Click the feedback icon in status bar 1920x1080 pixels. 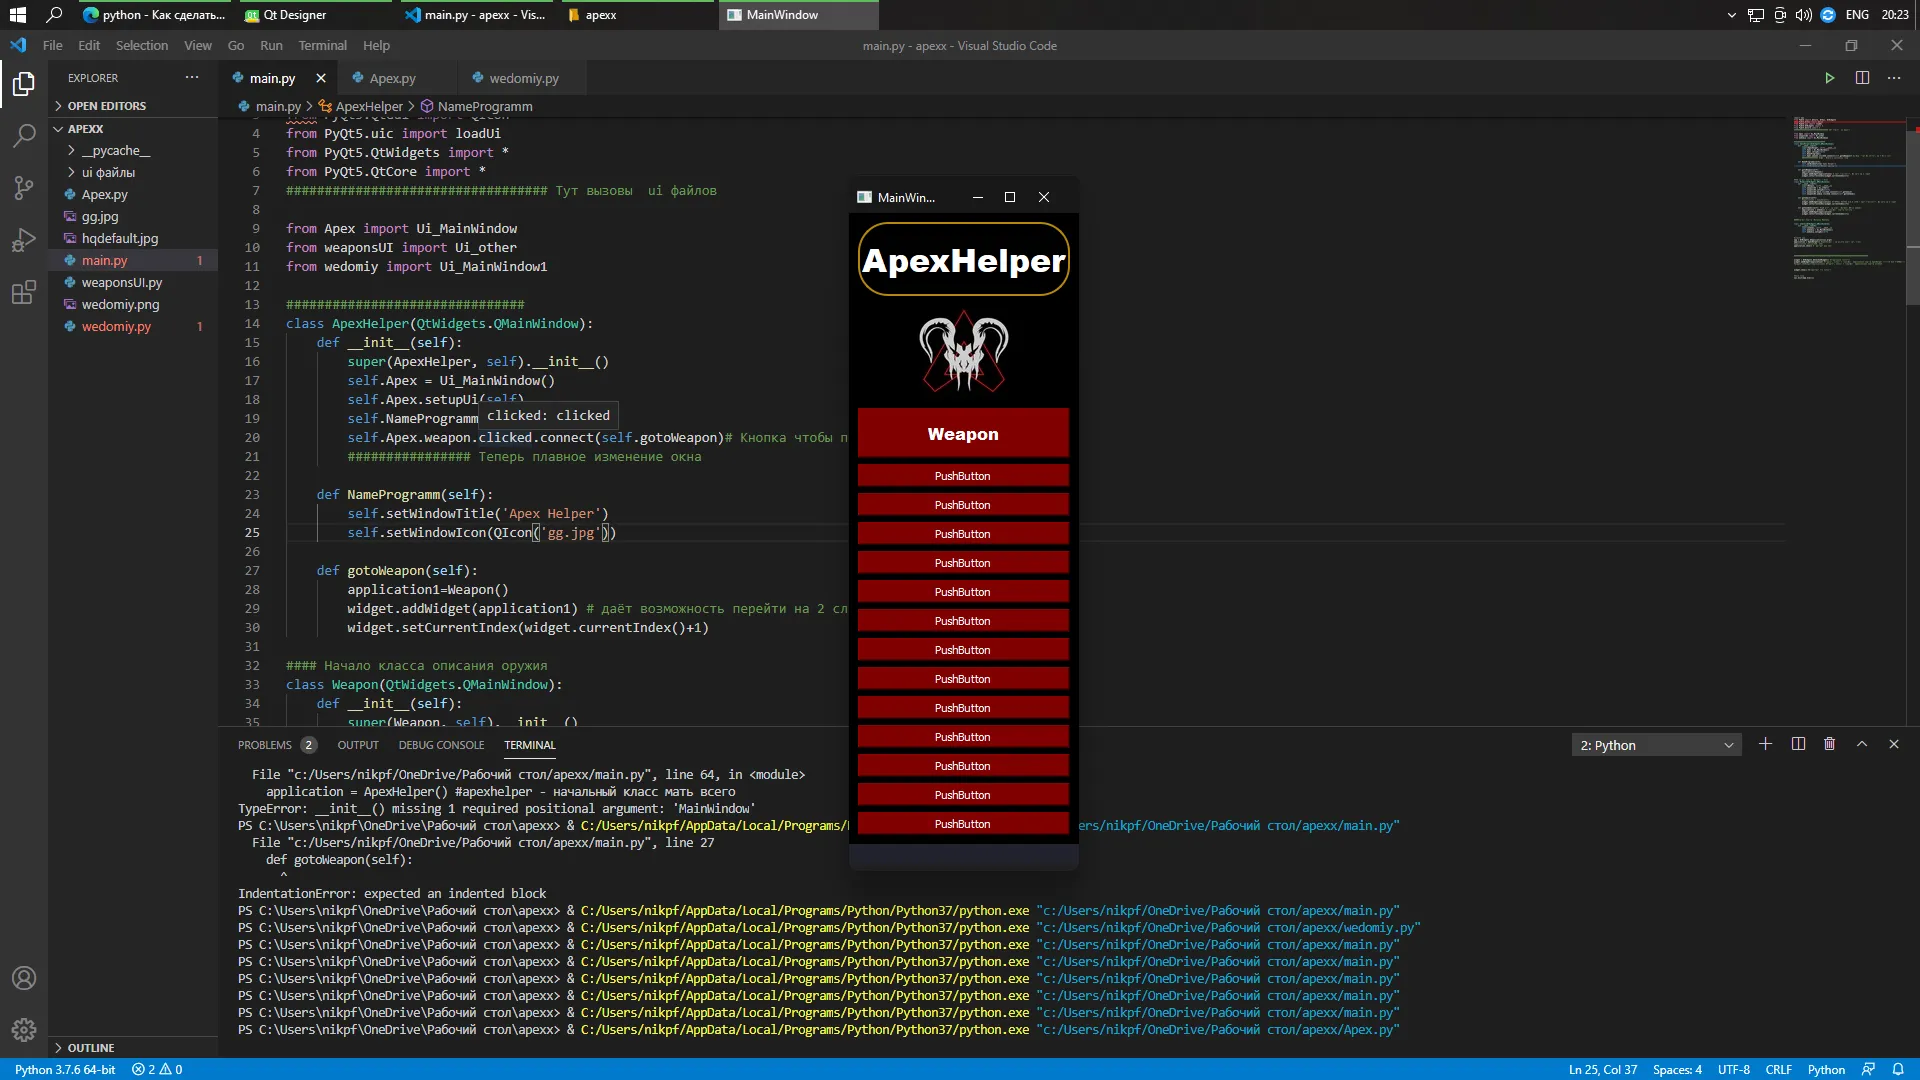click(x=1868, y=1069)
